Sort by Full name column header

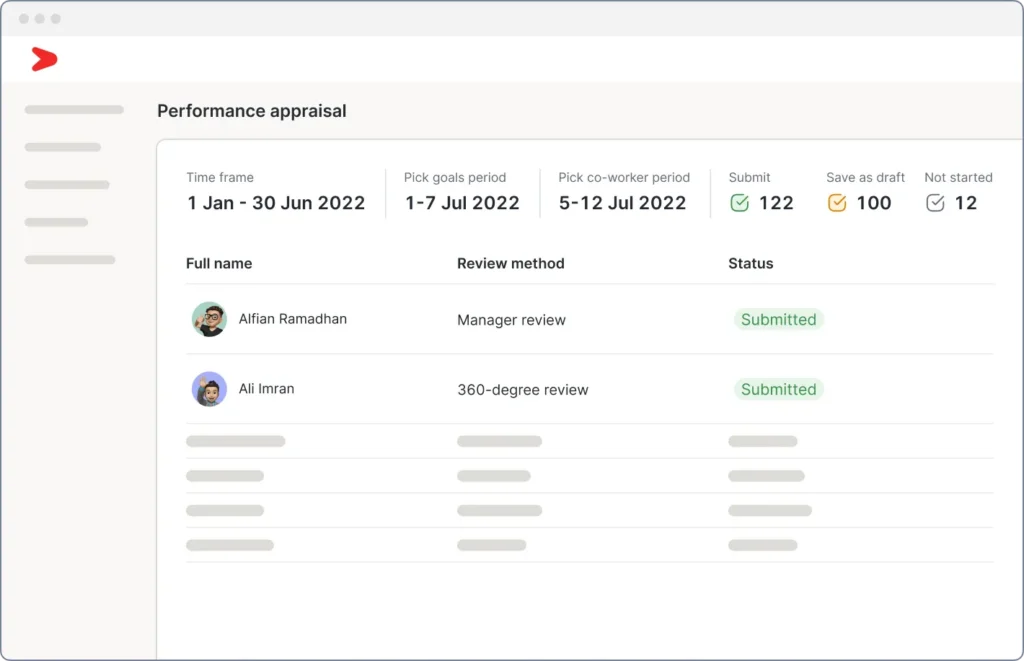coord(219,264)
